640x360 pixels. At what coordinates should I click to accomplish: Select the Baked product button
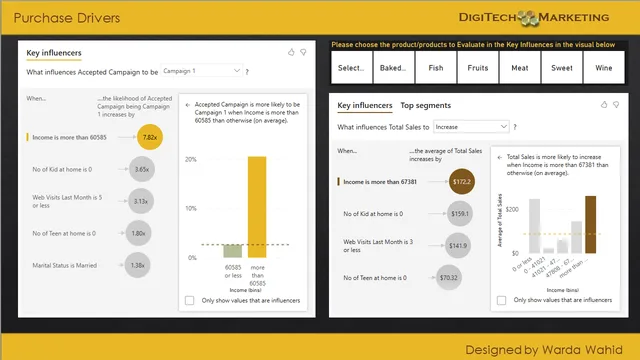point(393,68)
